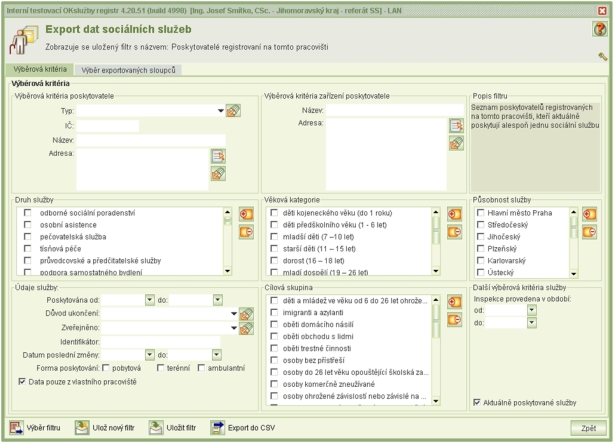Clear facility Adresa with eraser icon
Image resolution: width=614 pixels, height=443 pixels.
coord(456,143)
